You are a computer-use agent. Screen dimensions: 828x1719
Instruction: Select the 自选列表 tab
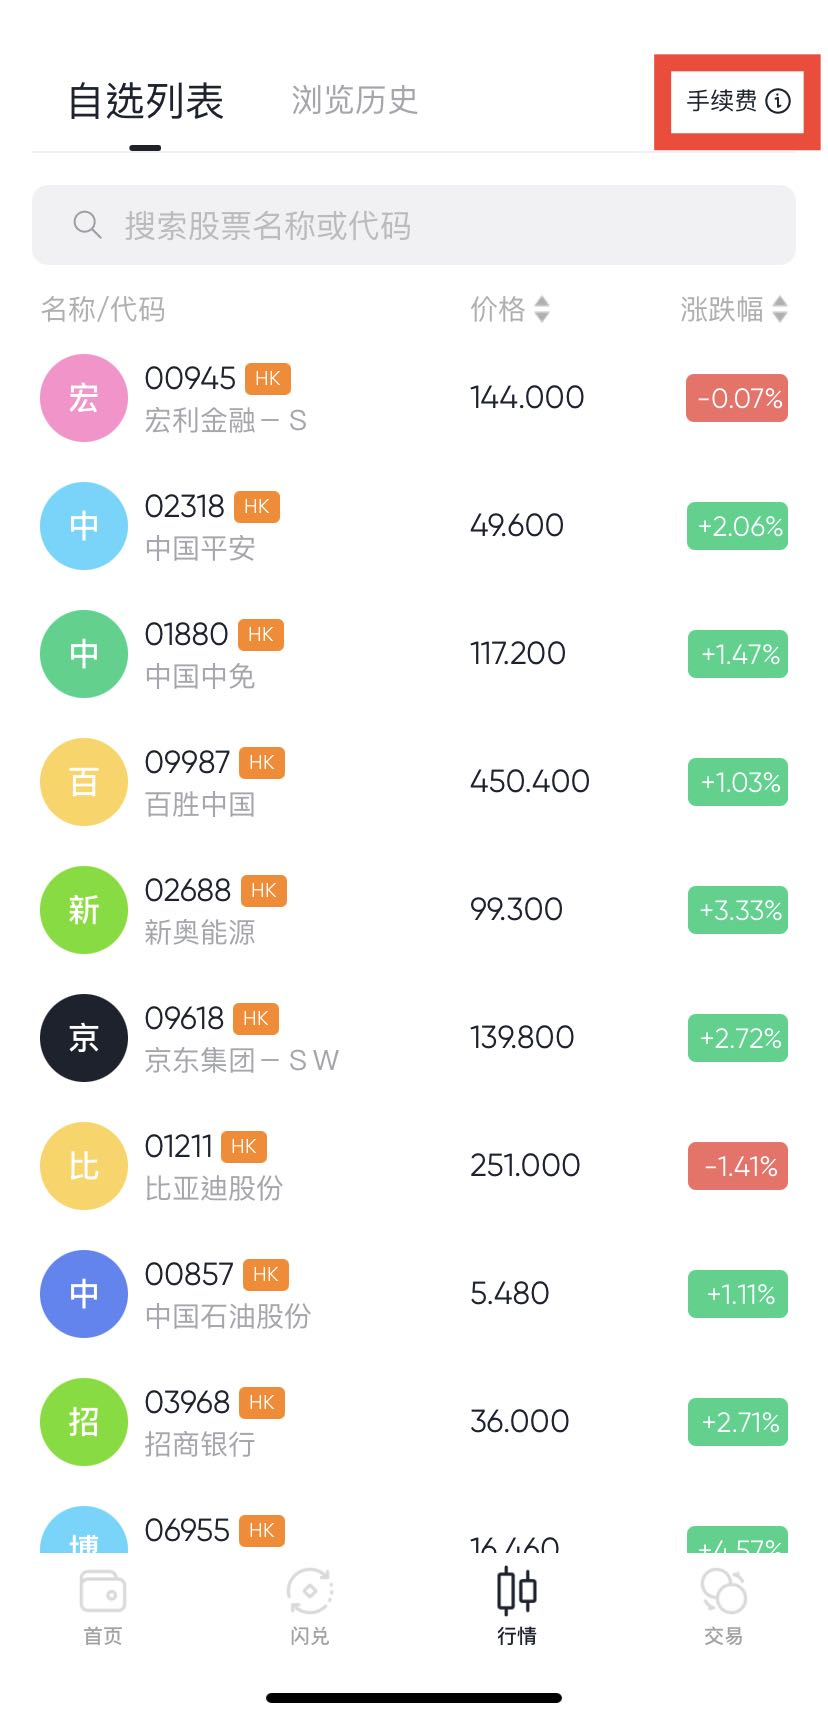tap(146, 101)
